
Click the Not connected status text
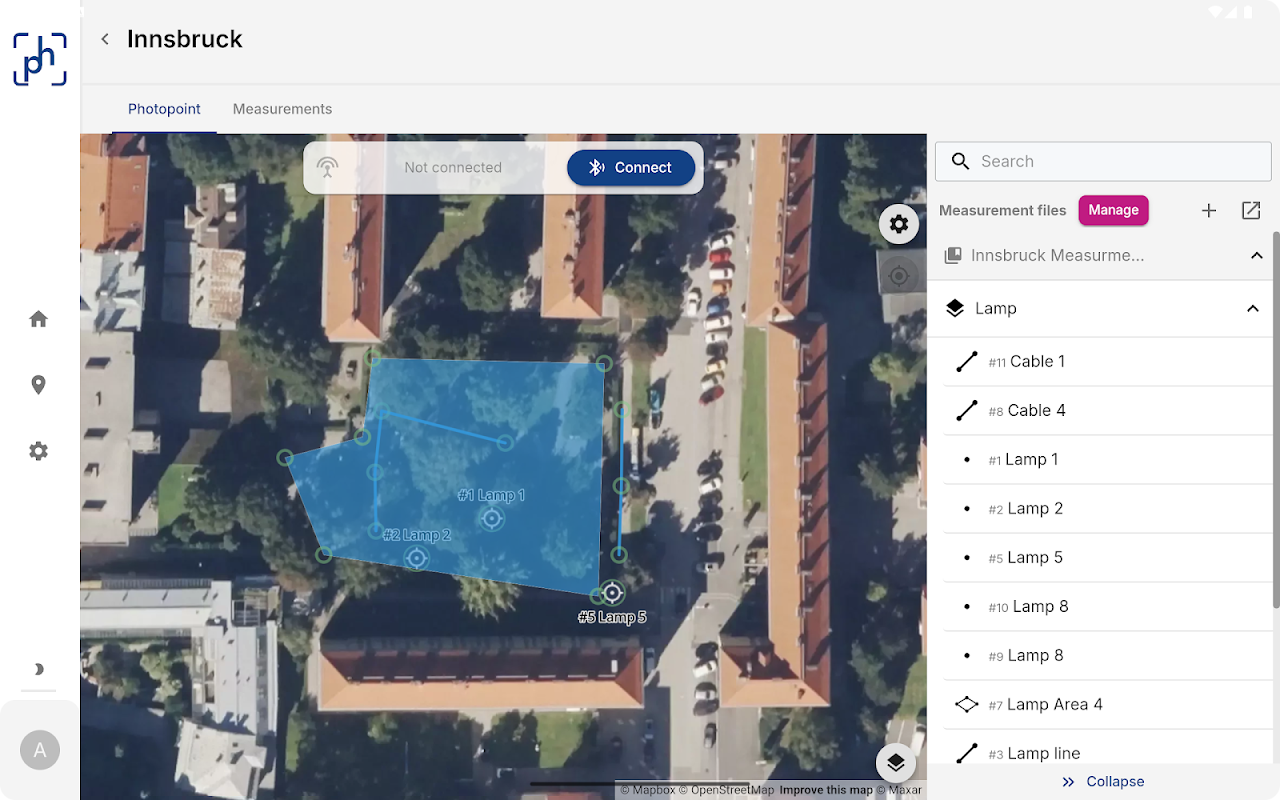pos(453,168)
